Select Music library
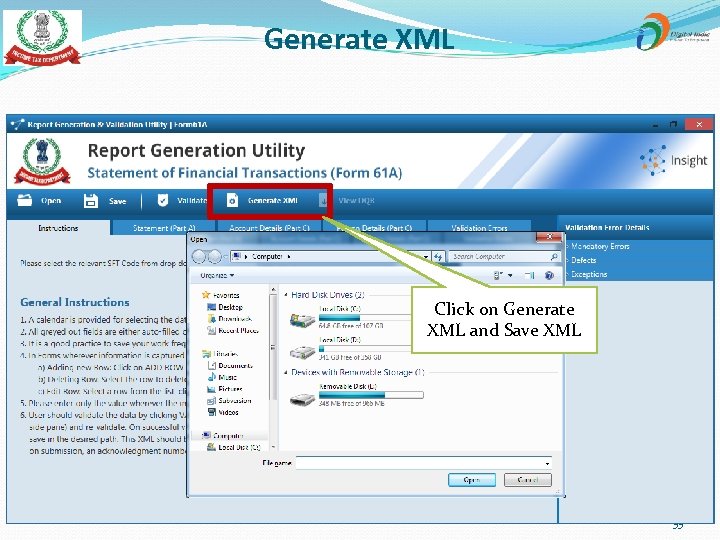The height and width of the screenshot is (540, 720). click(x=222, y=377)
